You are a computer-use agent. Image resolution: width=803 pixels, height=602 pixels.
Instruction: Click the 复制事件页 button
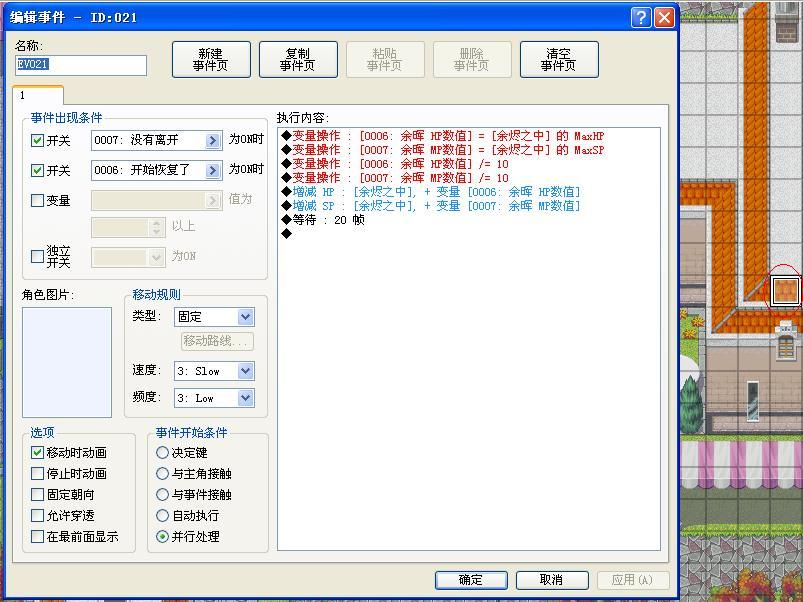[x=298, y=59]
